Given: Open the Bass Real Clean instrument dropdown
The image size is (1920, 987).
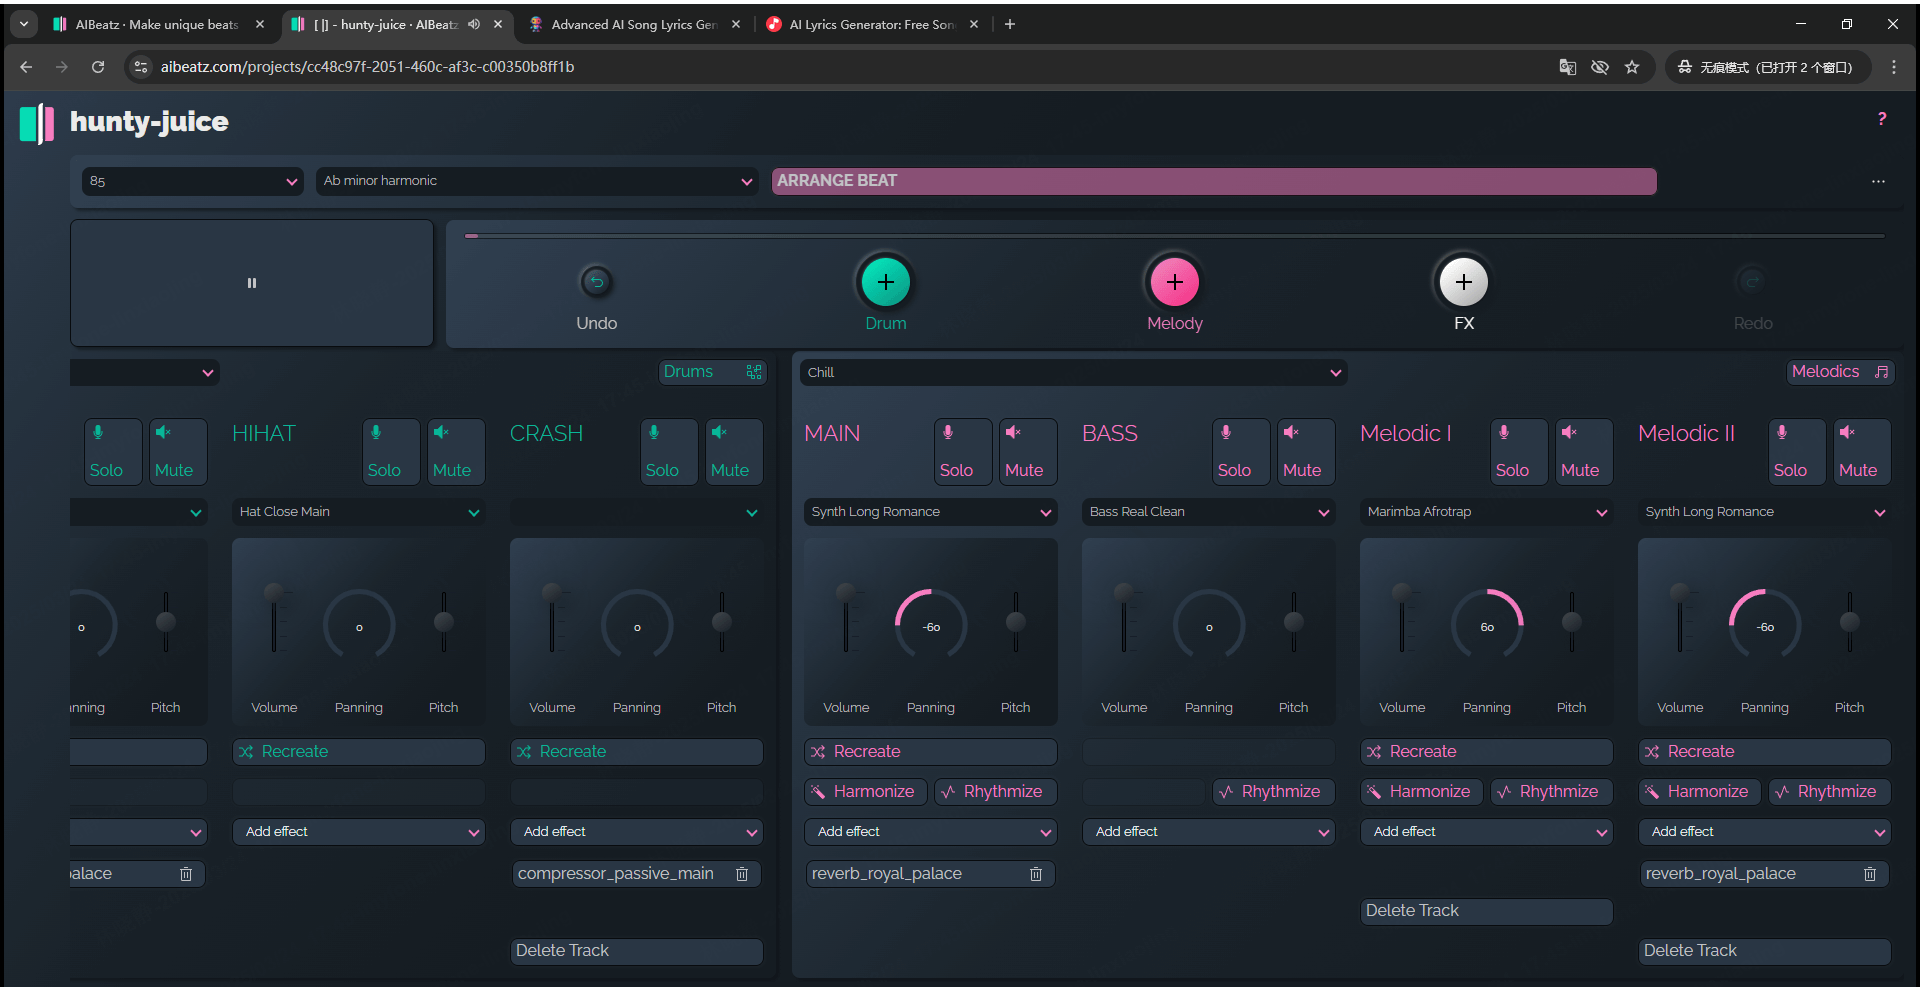Looking at the screenshot, I should click(x=1207, y=511).
